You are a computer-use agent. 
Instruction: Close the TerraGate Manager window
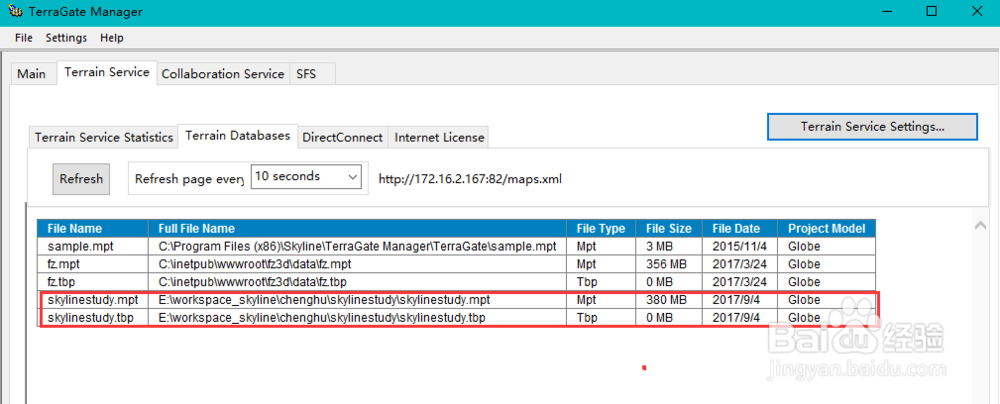[x=977, y=11]
